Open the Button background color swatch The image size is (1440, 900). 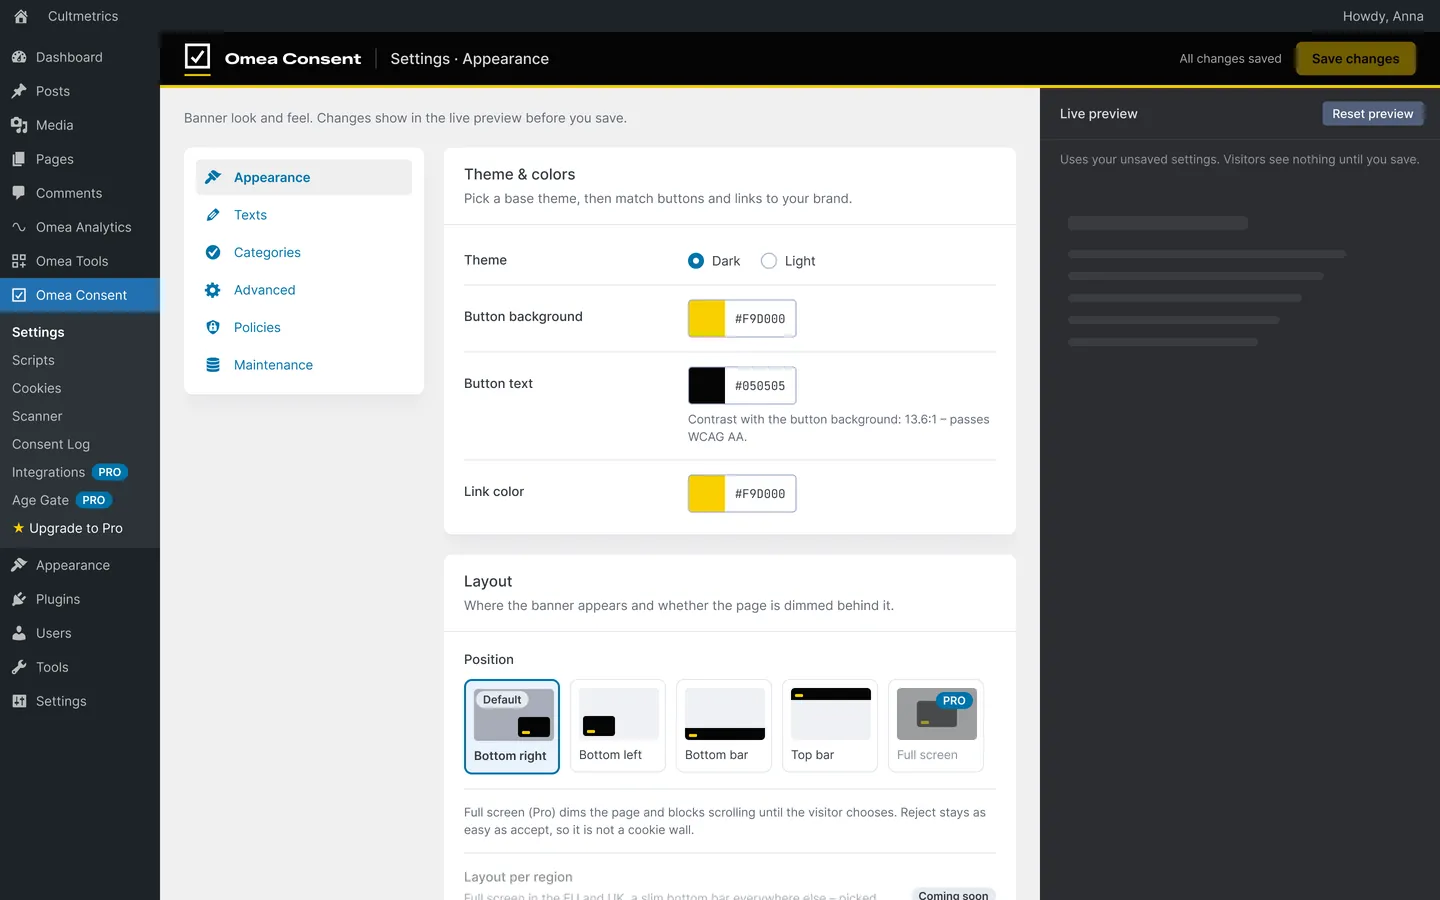(x=707, y=319)
